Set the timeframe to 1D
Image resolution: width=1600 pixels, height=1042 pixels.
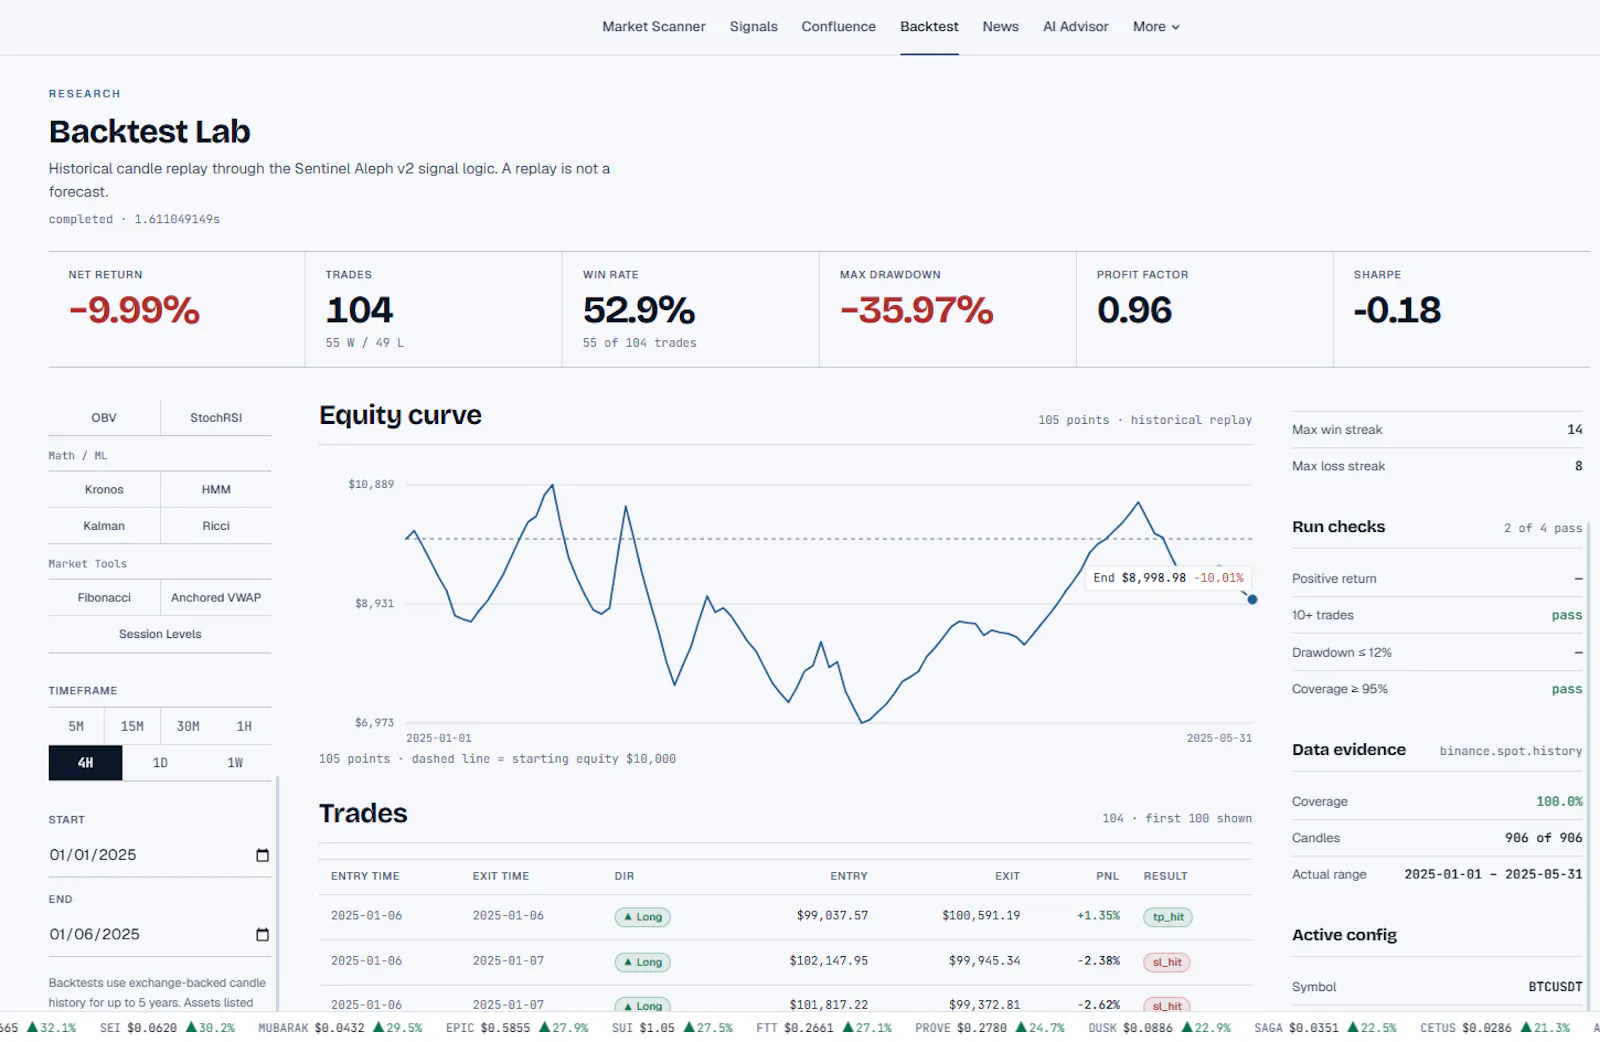click(160, 763)
